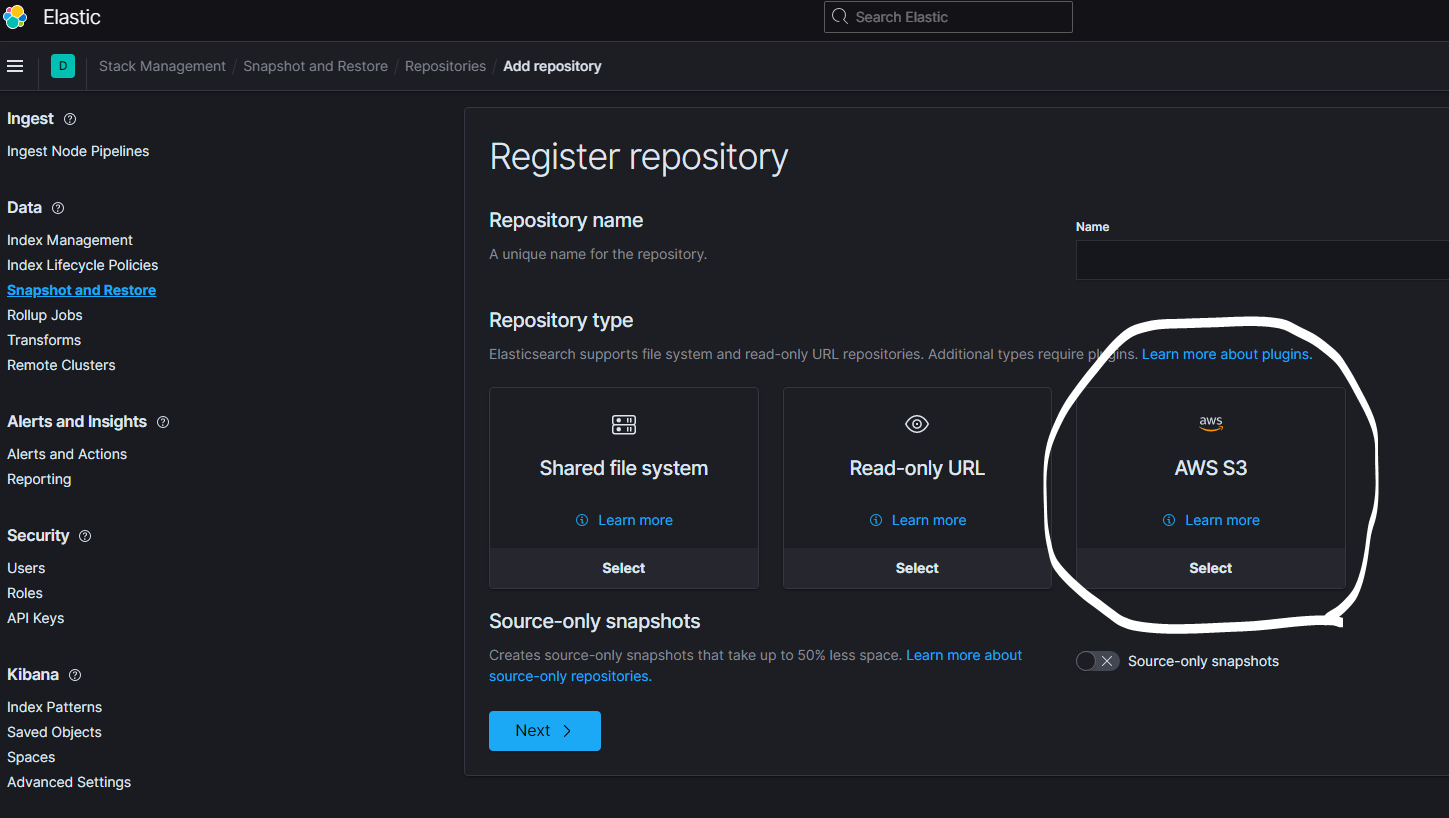Click info icon in Shared file system card
The width and height of the screenshot is (1449, 818).
(x=582, y=520)
